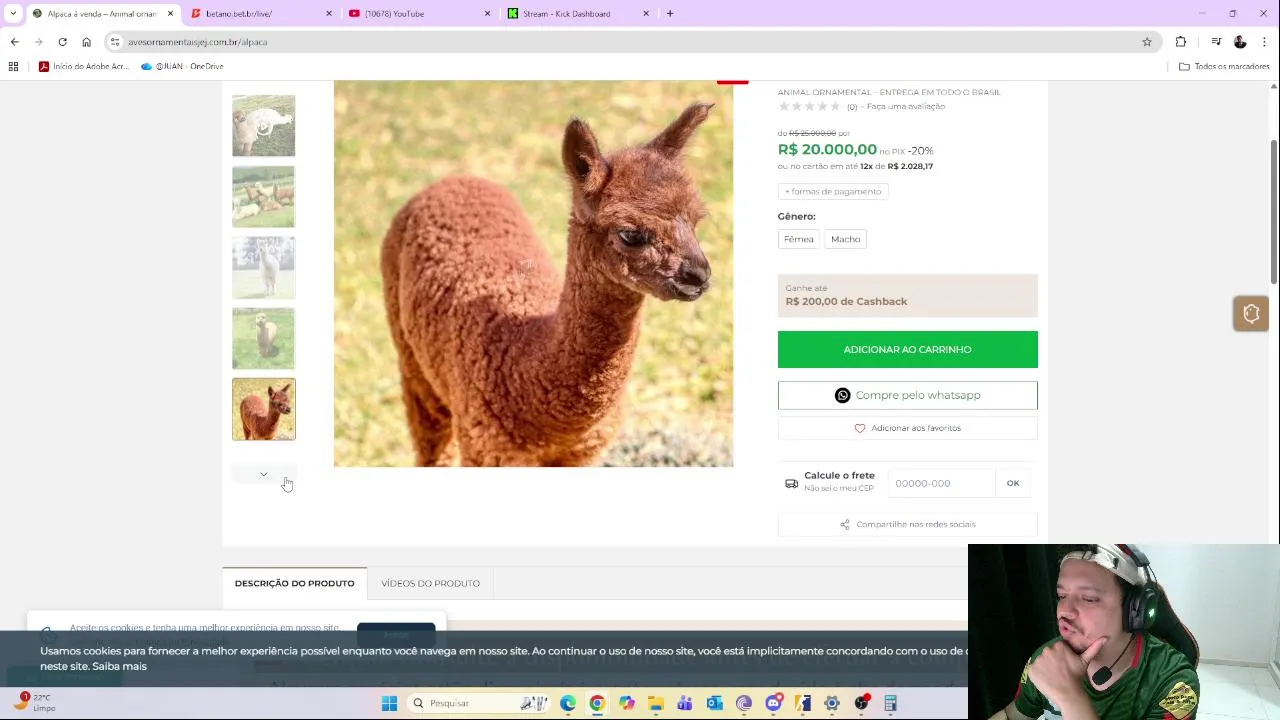Image resolution: width=1280 pixels, height=720 pixels.
Task: Open Discord from the taskbar
Action: pyautogui.click(x=773, y=703)
